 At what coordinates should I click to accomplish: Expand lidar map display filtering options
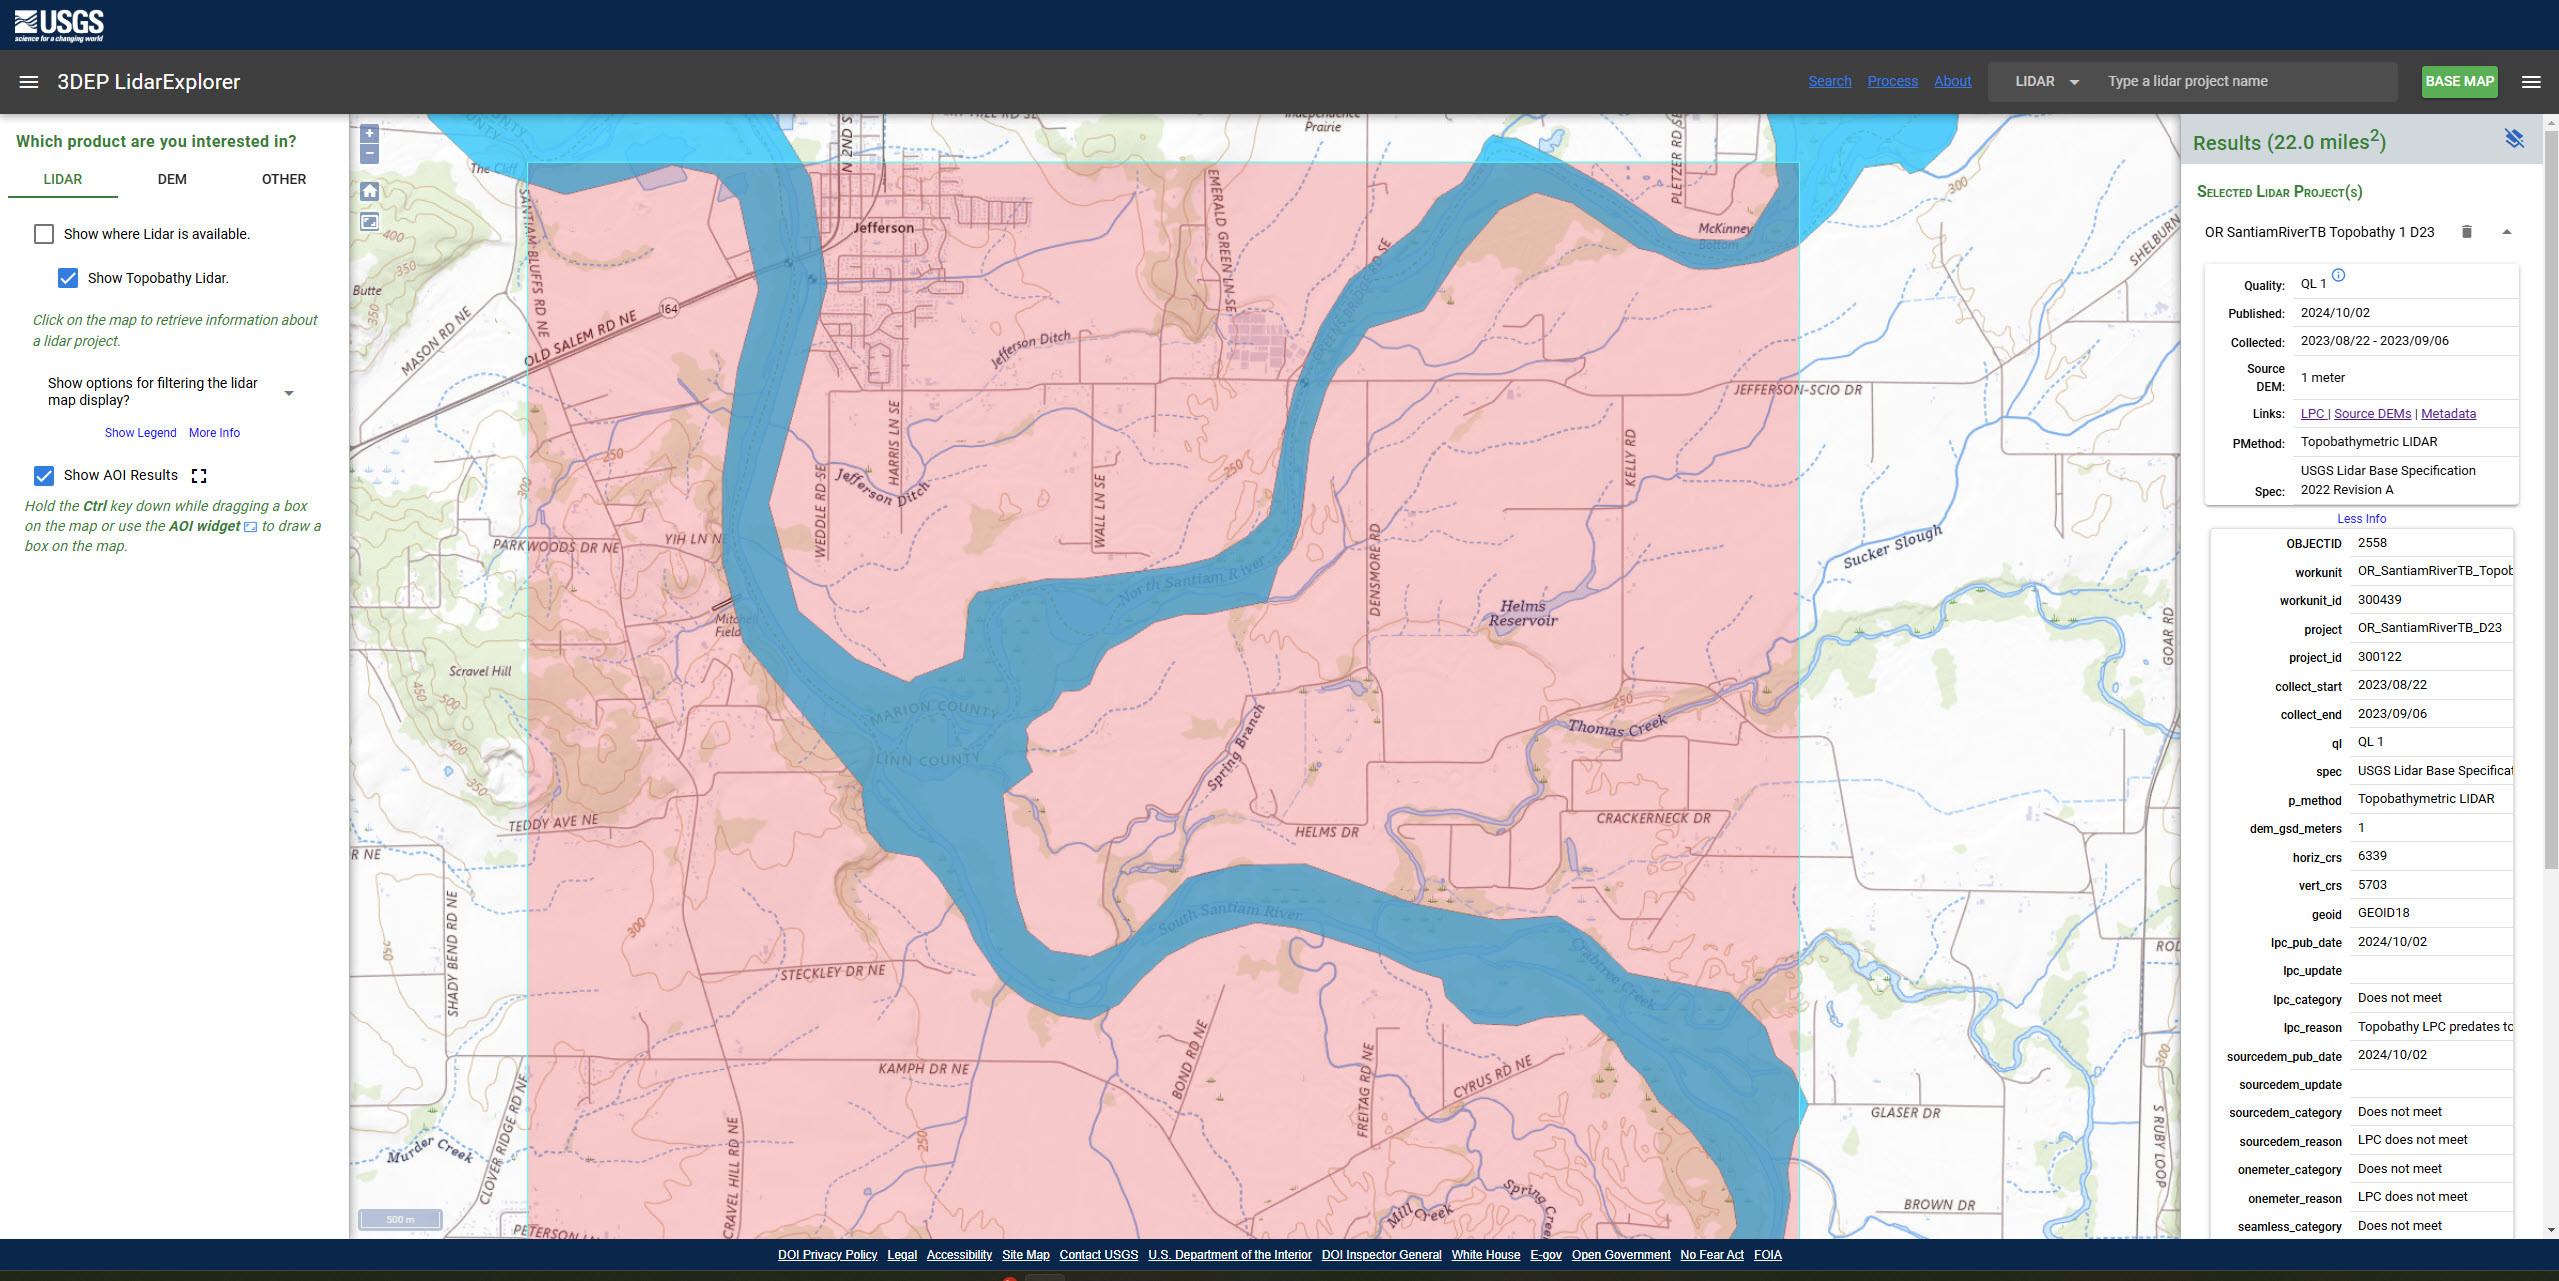point(289,392)
